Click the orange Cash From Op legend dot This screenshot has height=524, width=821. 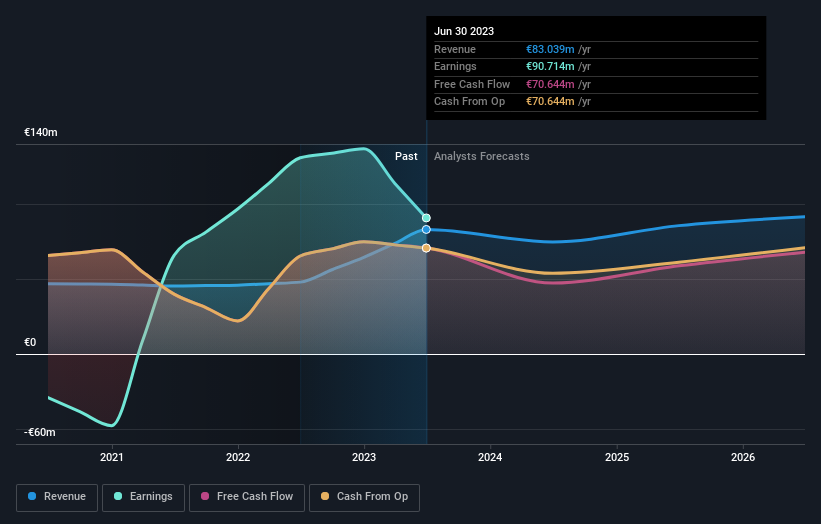point(325,496)
